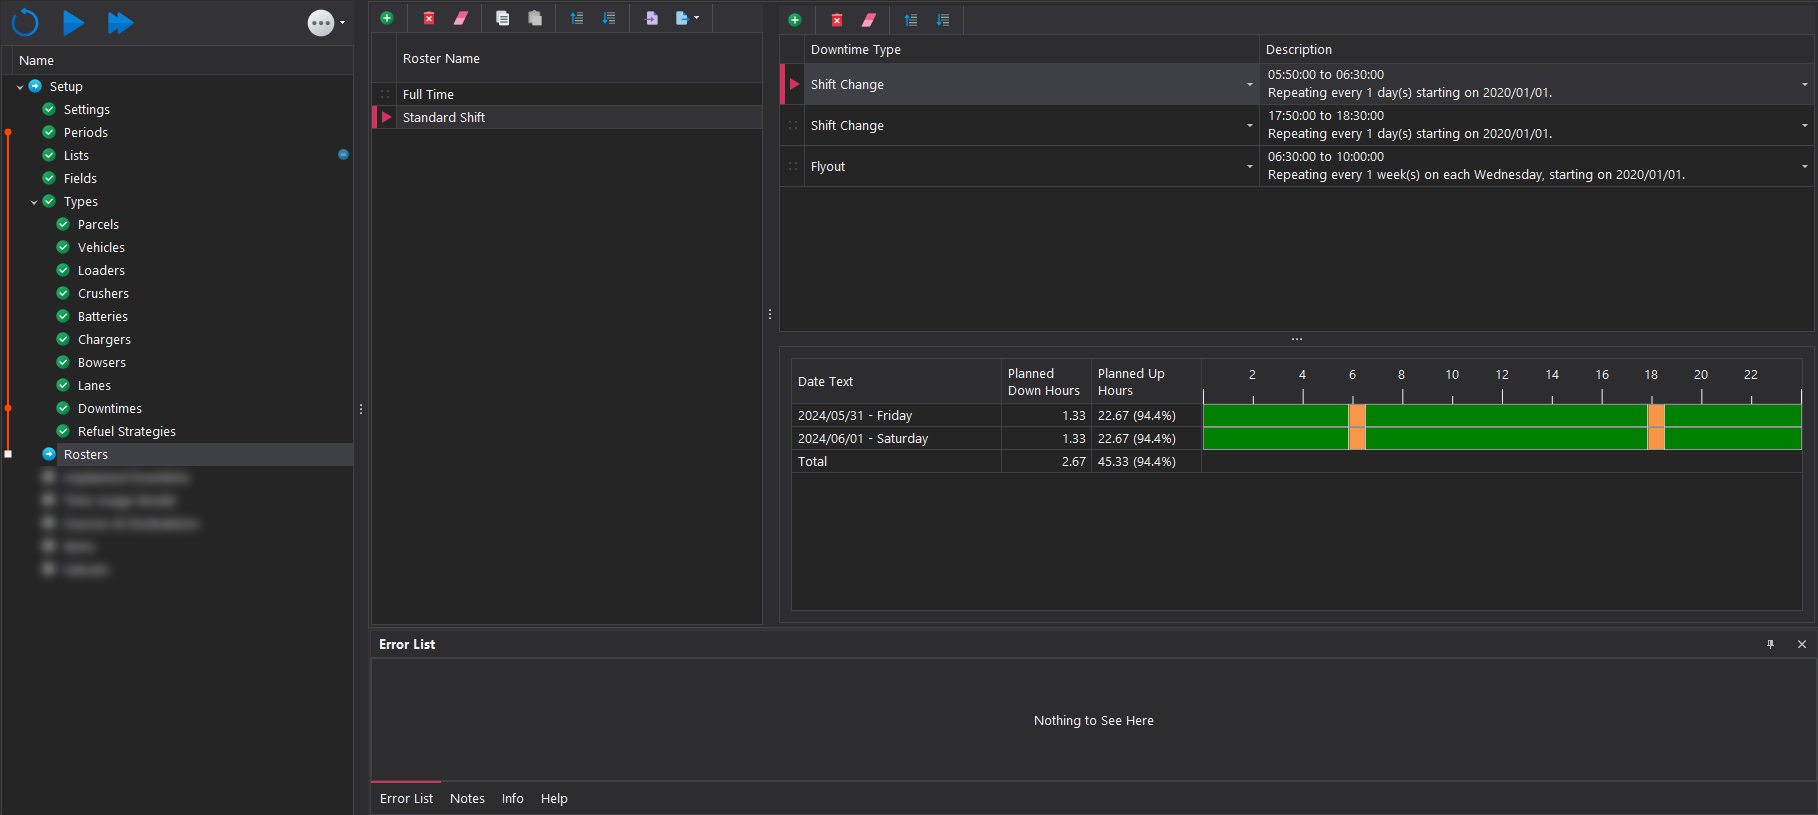The height and width of the screenshot is (815, 1818).
Task: Add a new downtime entry with green plus
Action: click(x=795, y=20)
